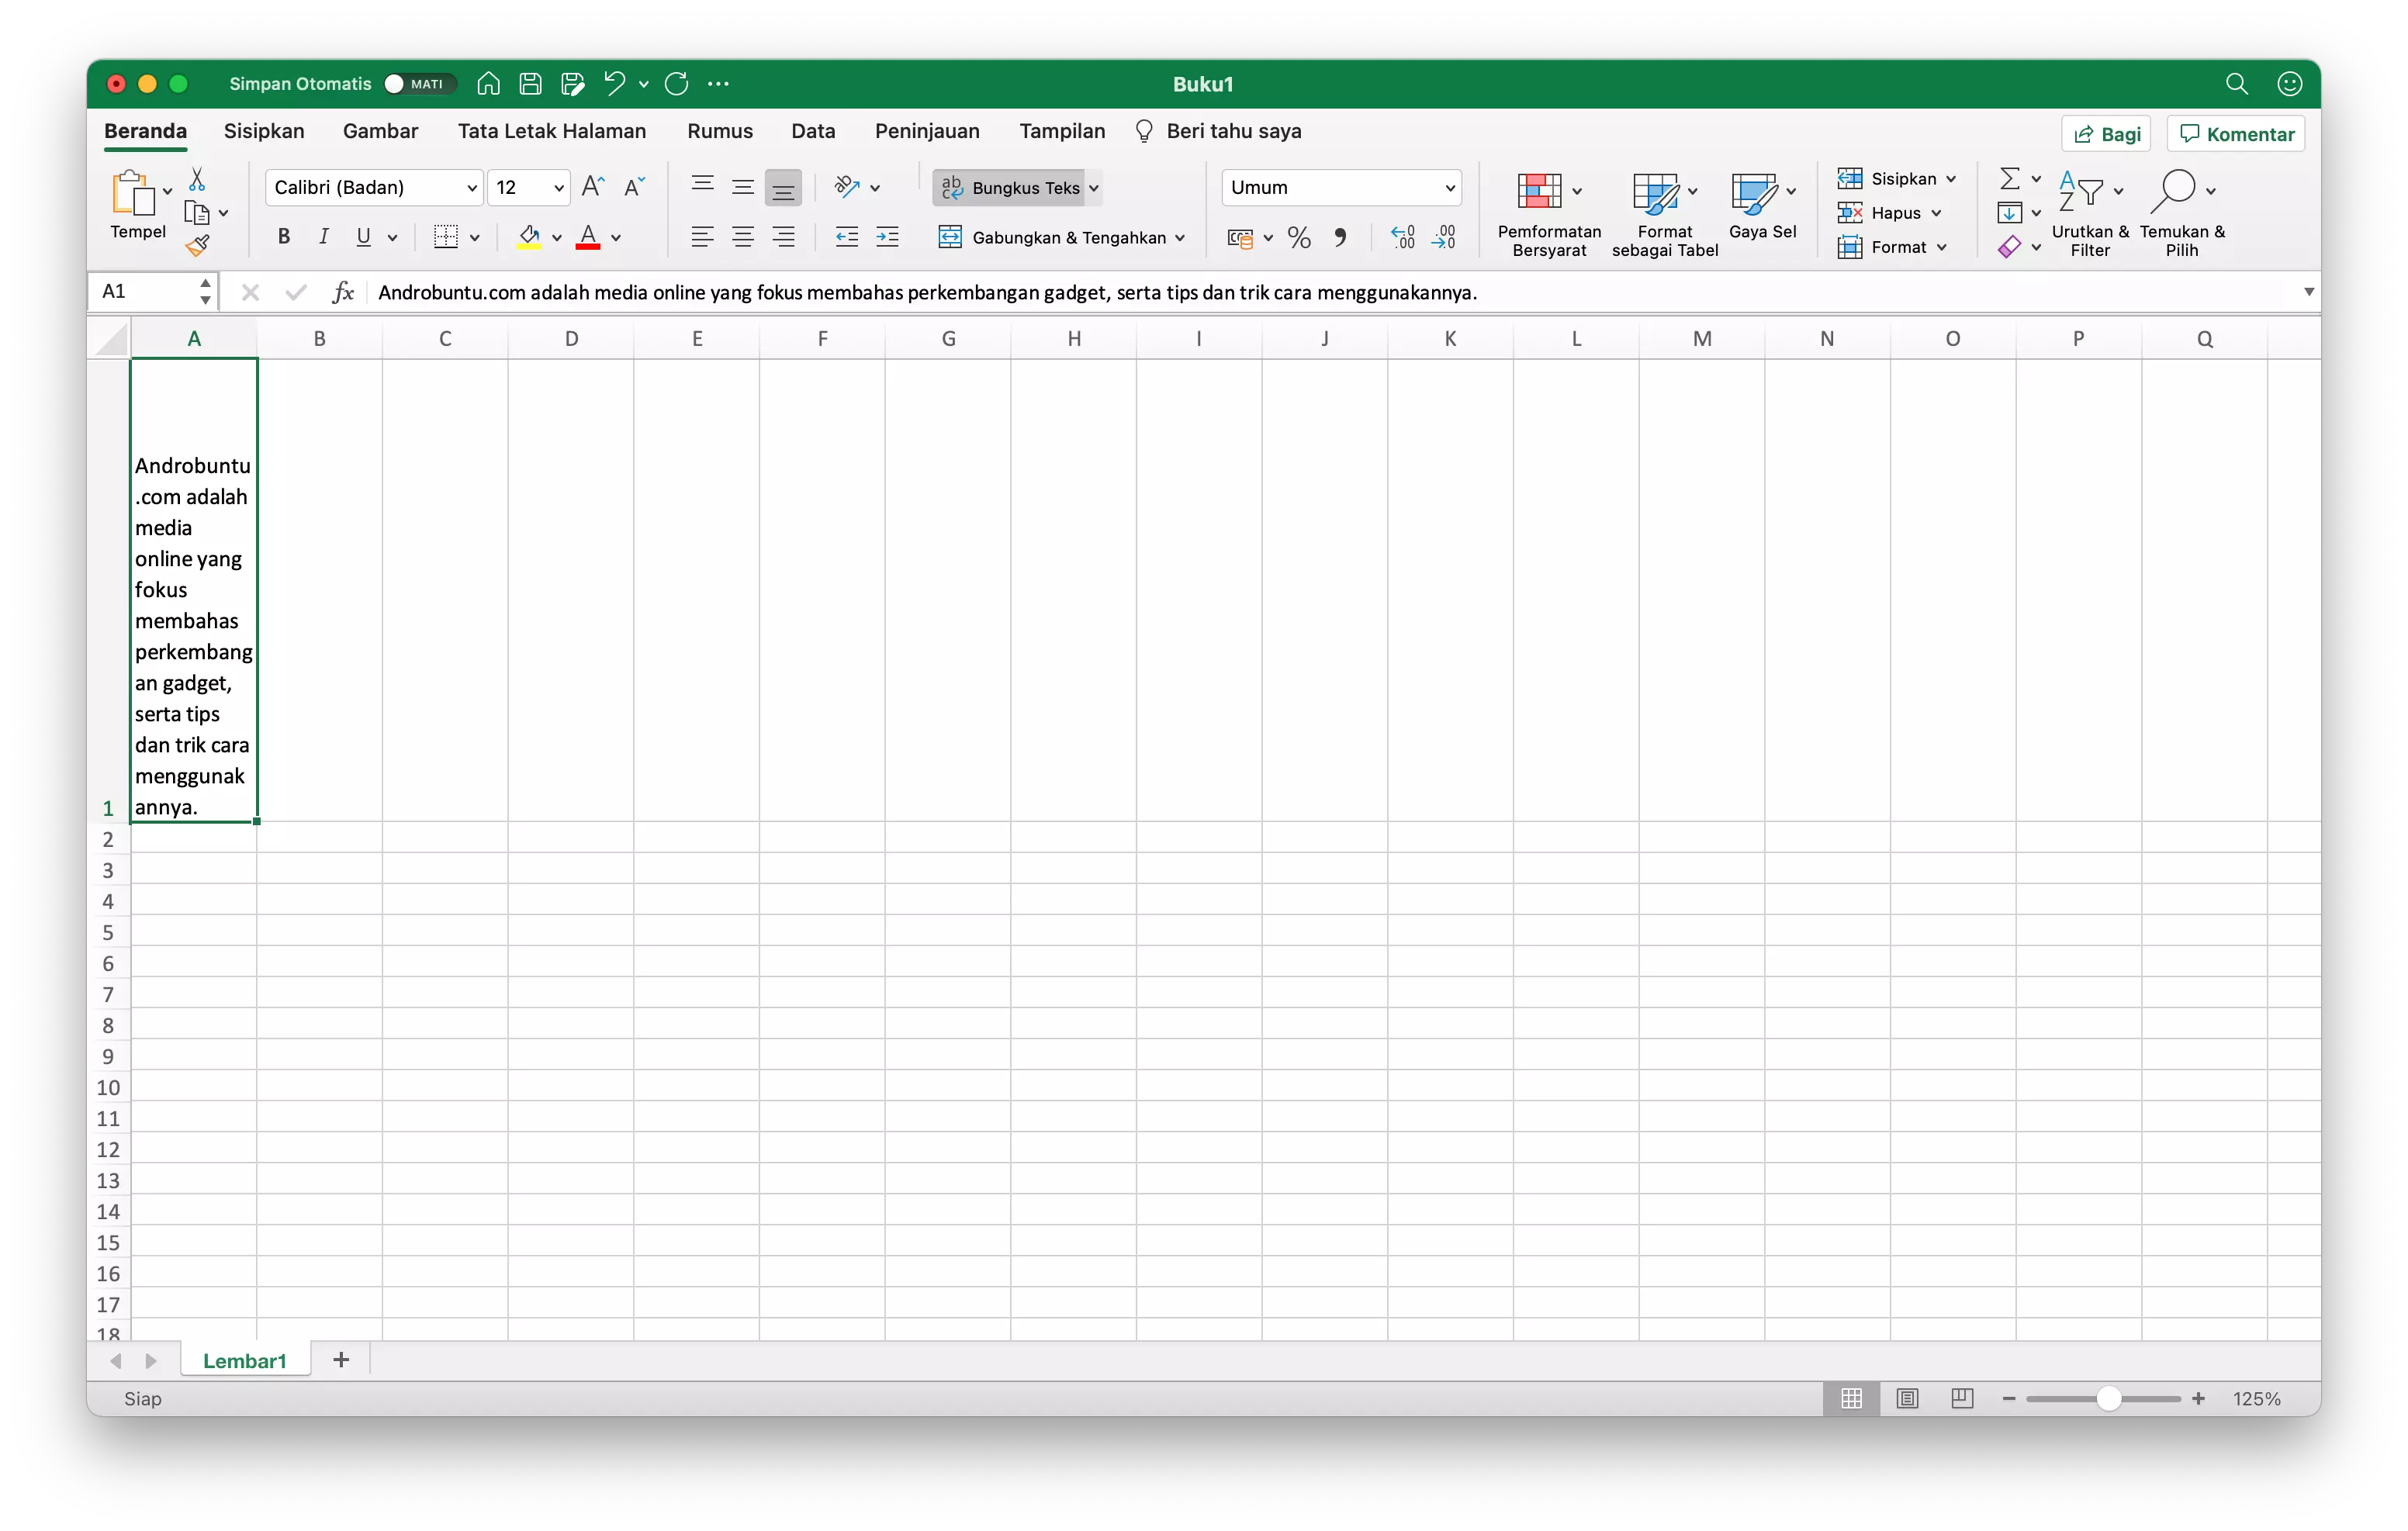Click the Bagi share button
The image size is (2408, 1531).
click(x=2106, y=133)
